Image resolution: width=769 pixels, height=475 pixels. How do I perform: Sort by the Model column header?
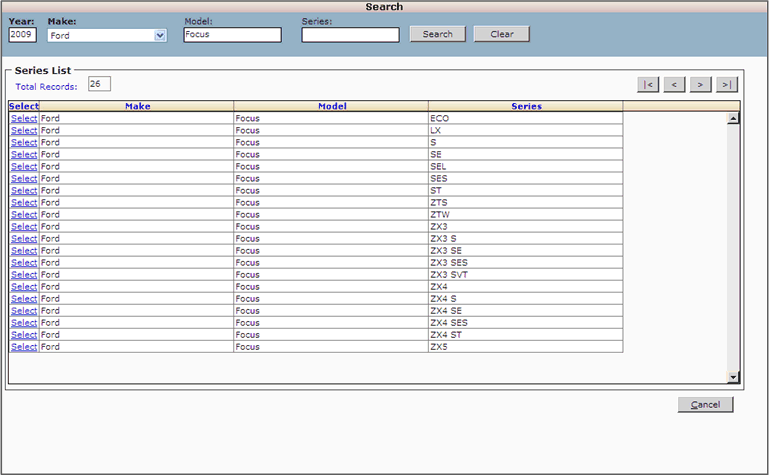coord(332,106)
